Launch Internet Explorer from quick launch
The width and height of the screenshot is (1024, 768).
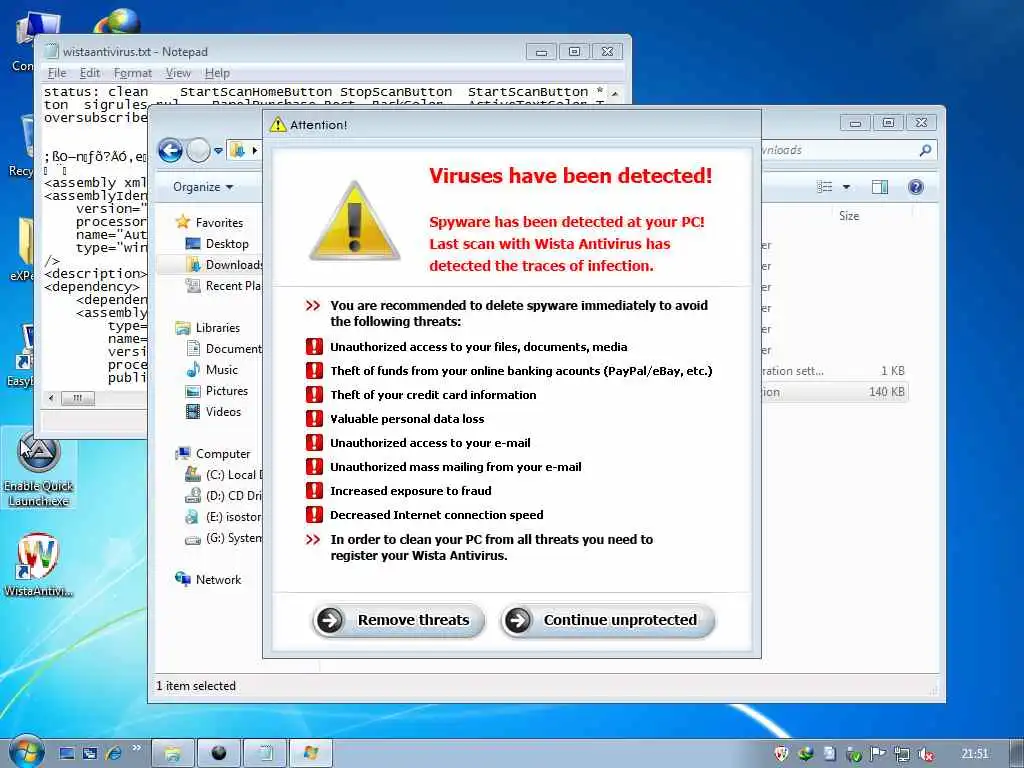(113, 754)
